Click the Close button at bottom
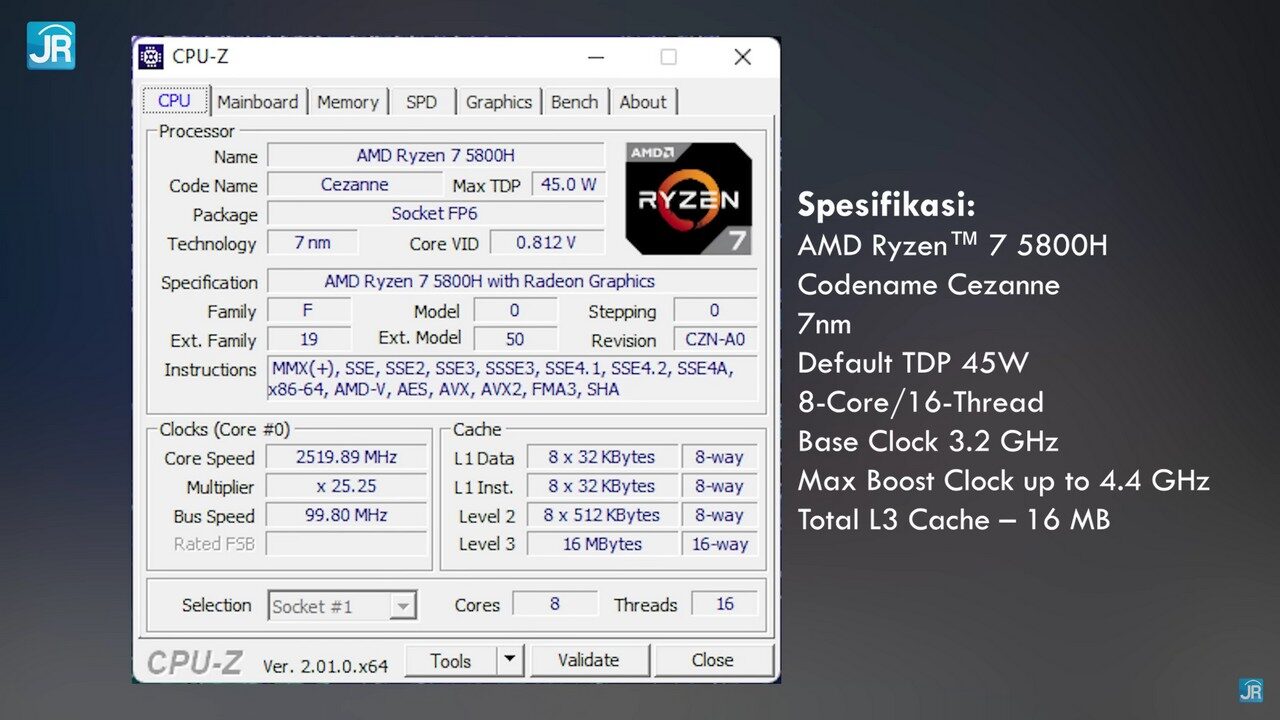The height and width of the screenshot is (720, 1280). 712,661
